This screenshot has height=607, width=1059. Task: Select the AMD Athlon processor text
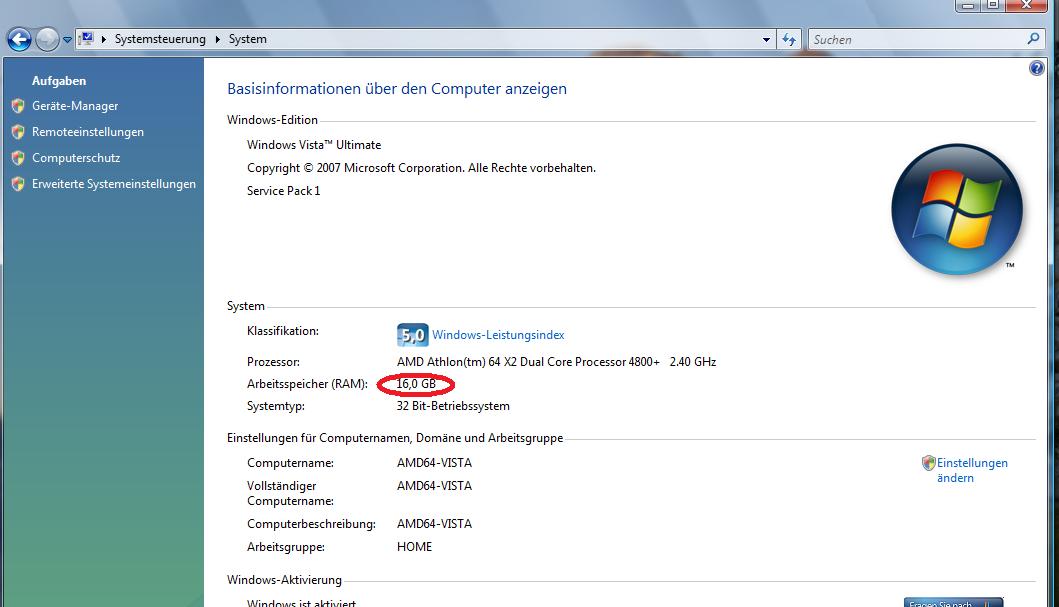557,362
